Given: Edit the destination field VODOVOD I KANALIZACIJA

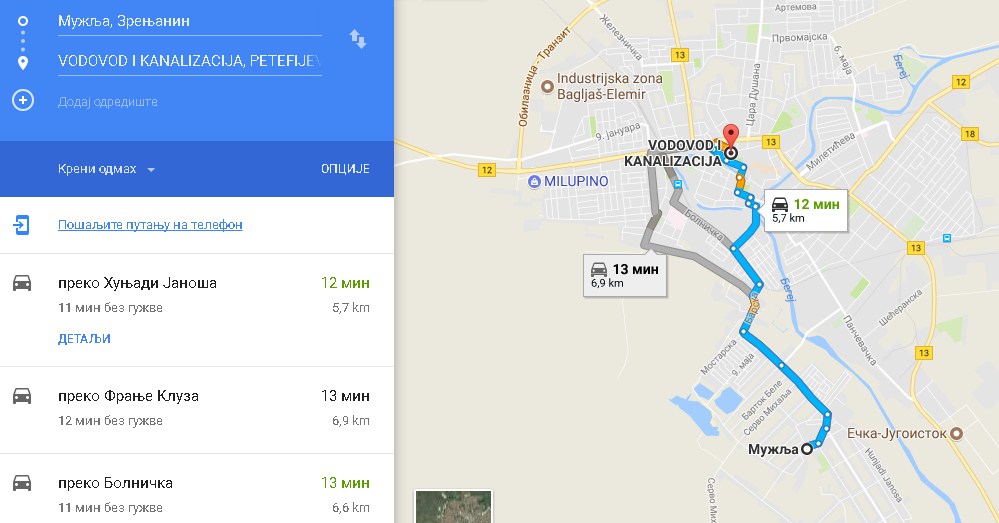Looking at the screenshot, I should coord(189,61).
